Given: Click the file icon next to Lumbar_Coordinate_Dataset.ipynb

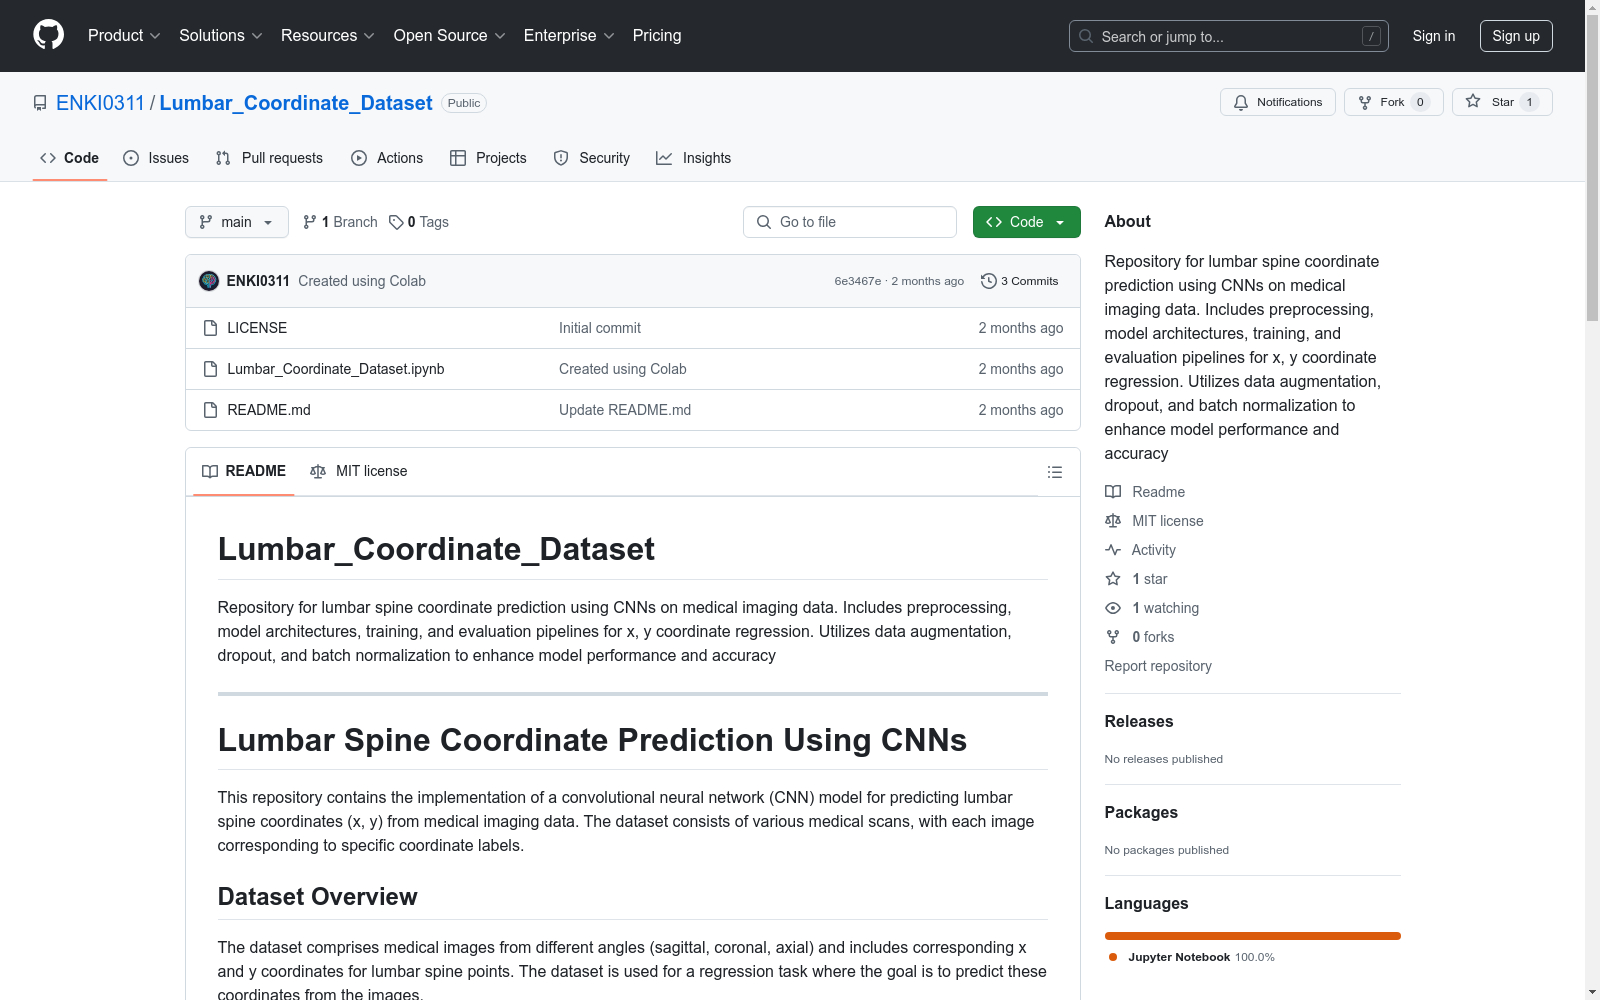Looking at the screenshot, I should [210, 369].
